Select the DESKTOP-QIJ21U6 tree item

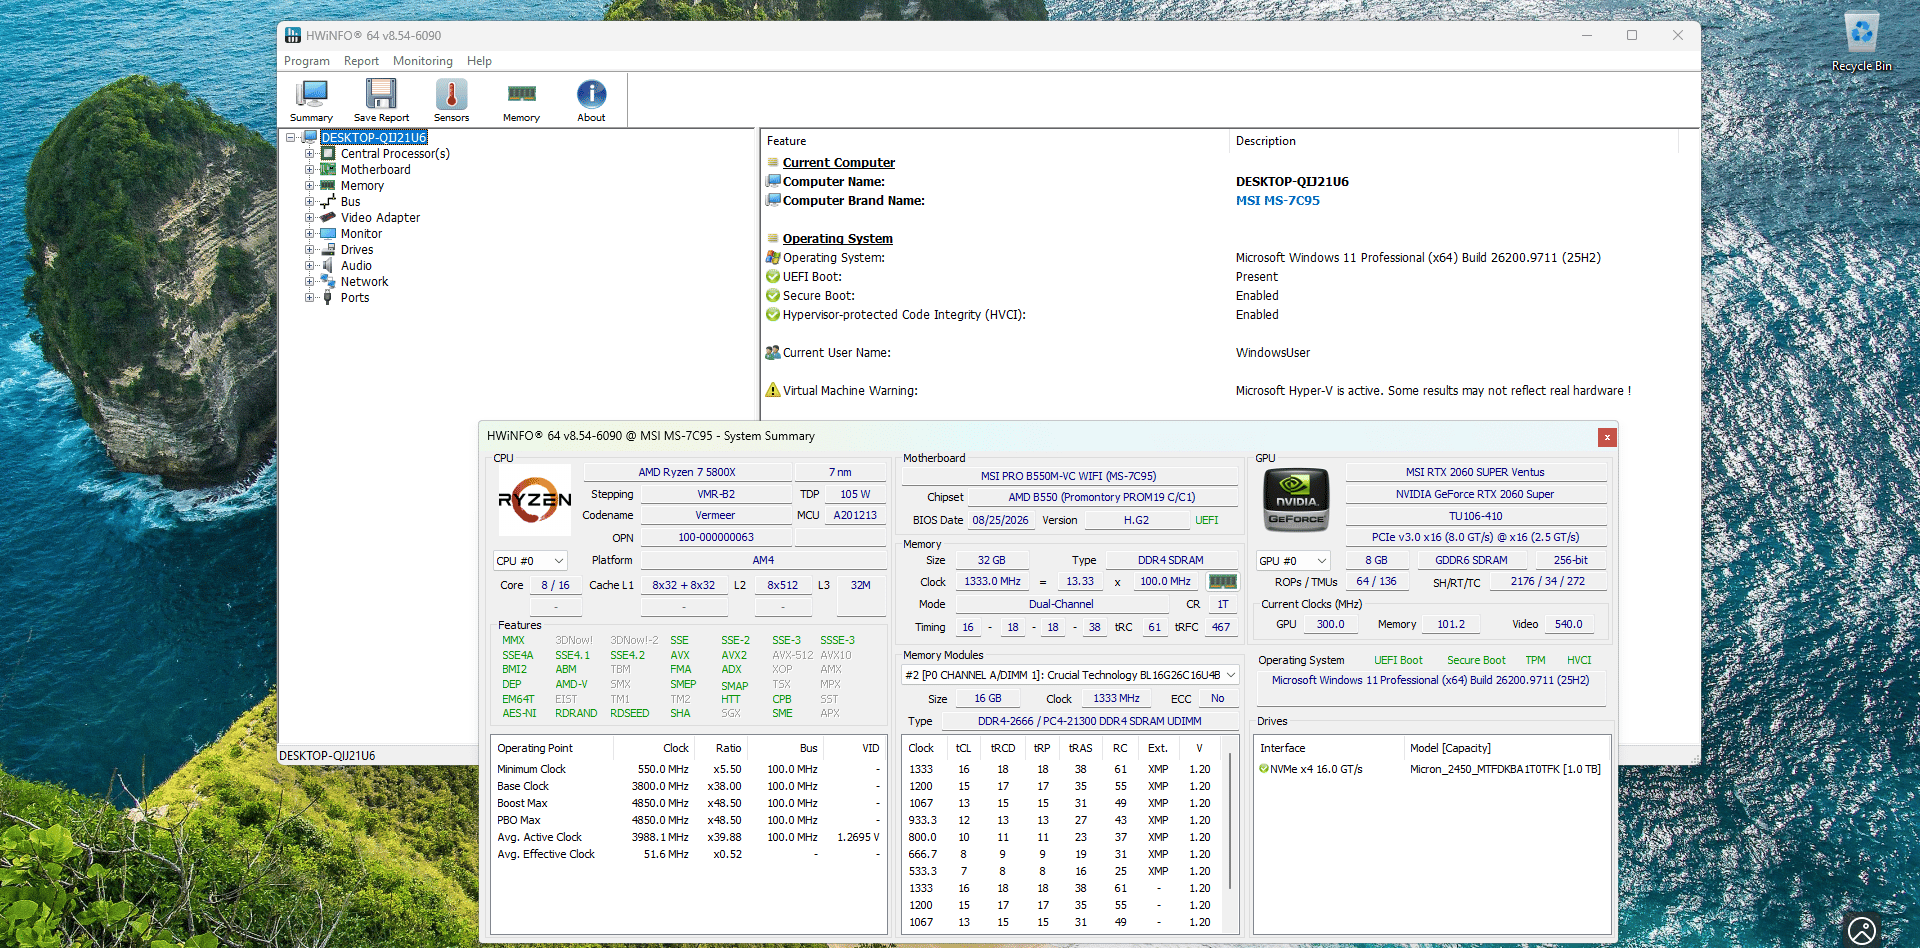tap(374, 137)
